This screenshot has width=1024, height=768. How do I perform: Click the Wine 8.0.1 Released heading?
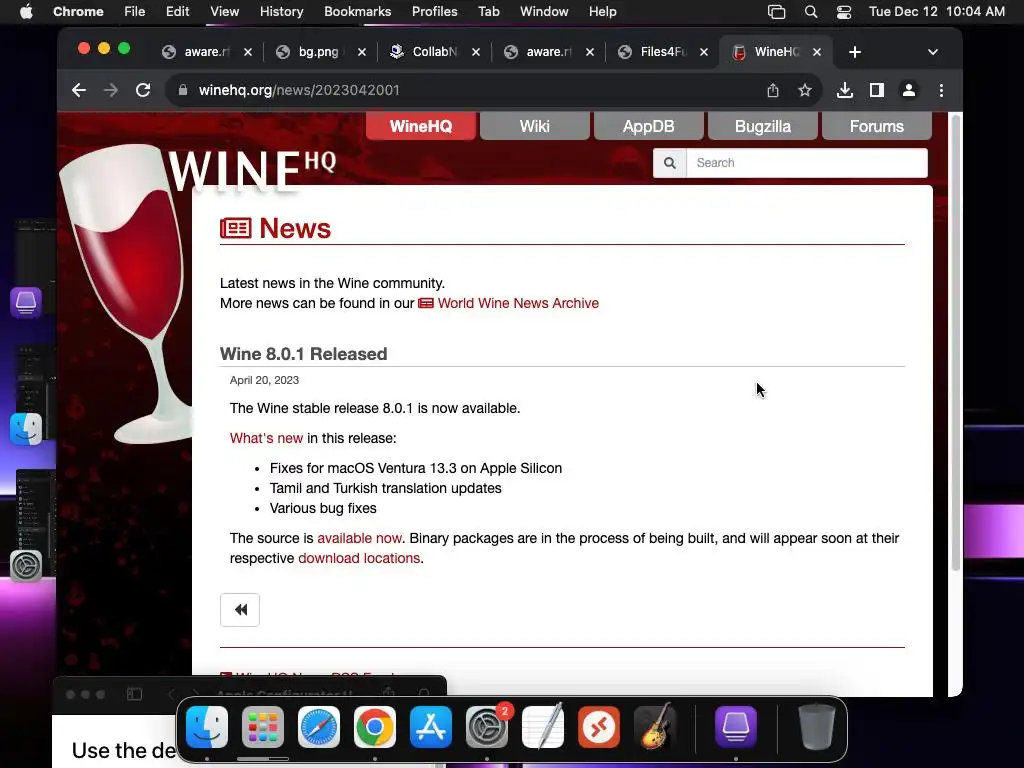304,354
